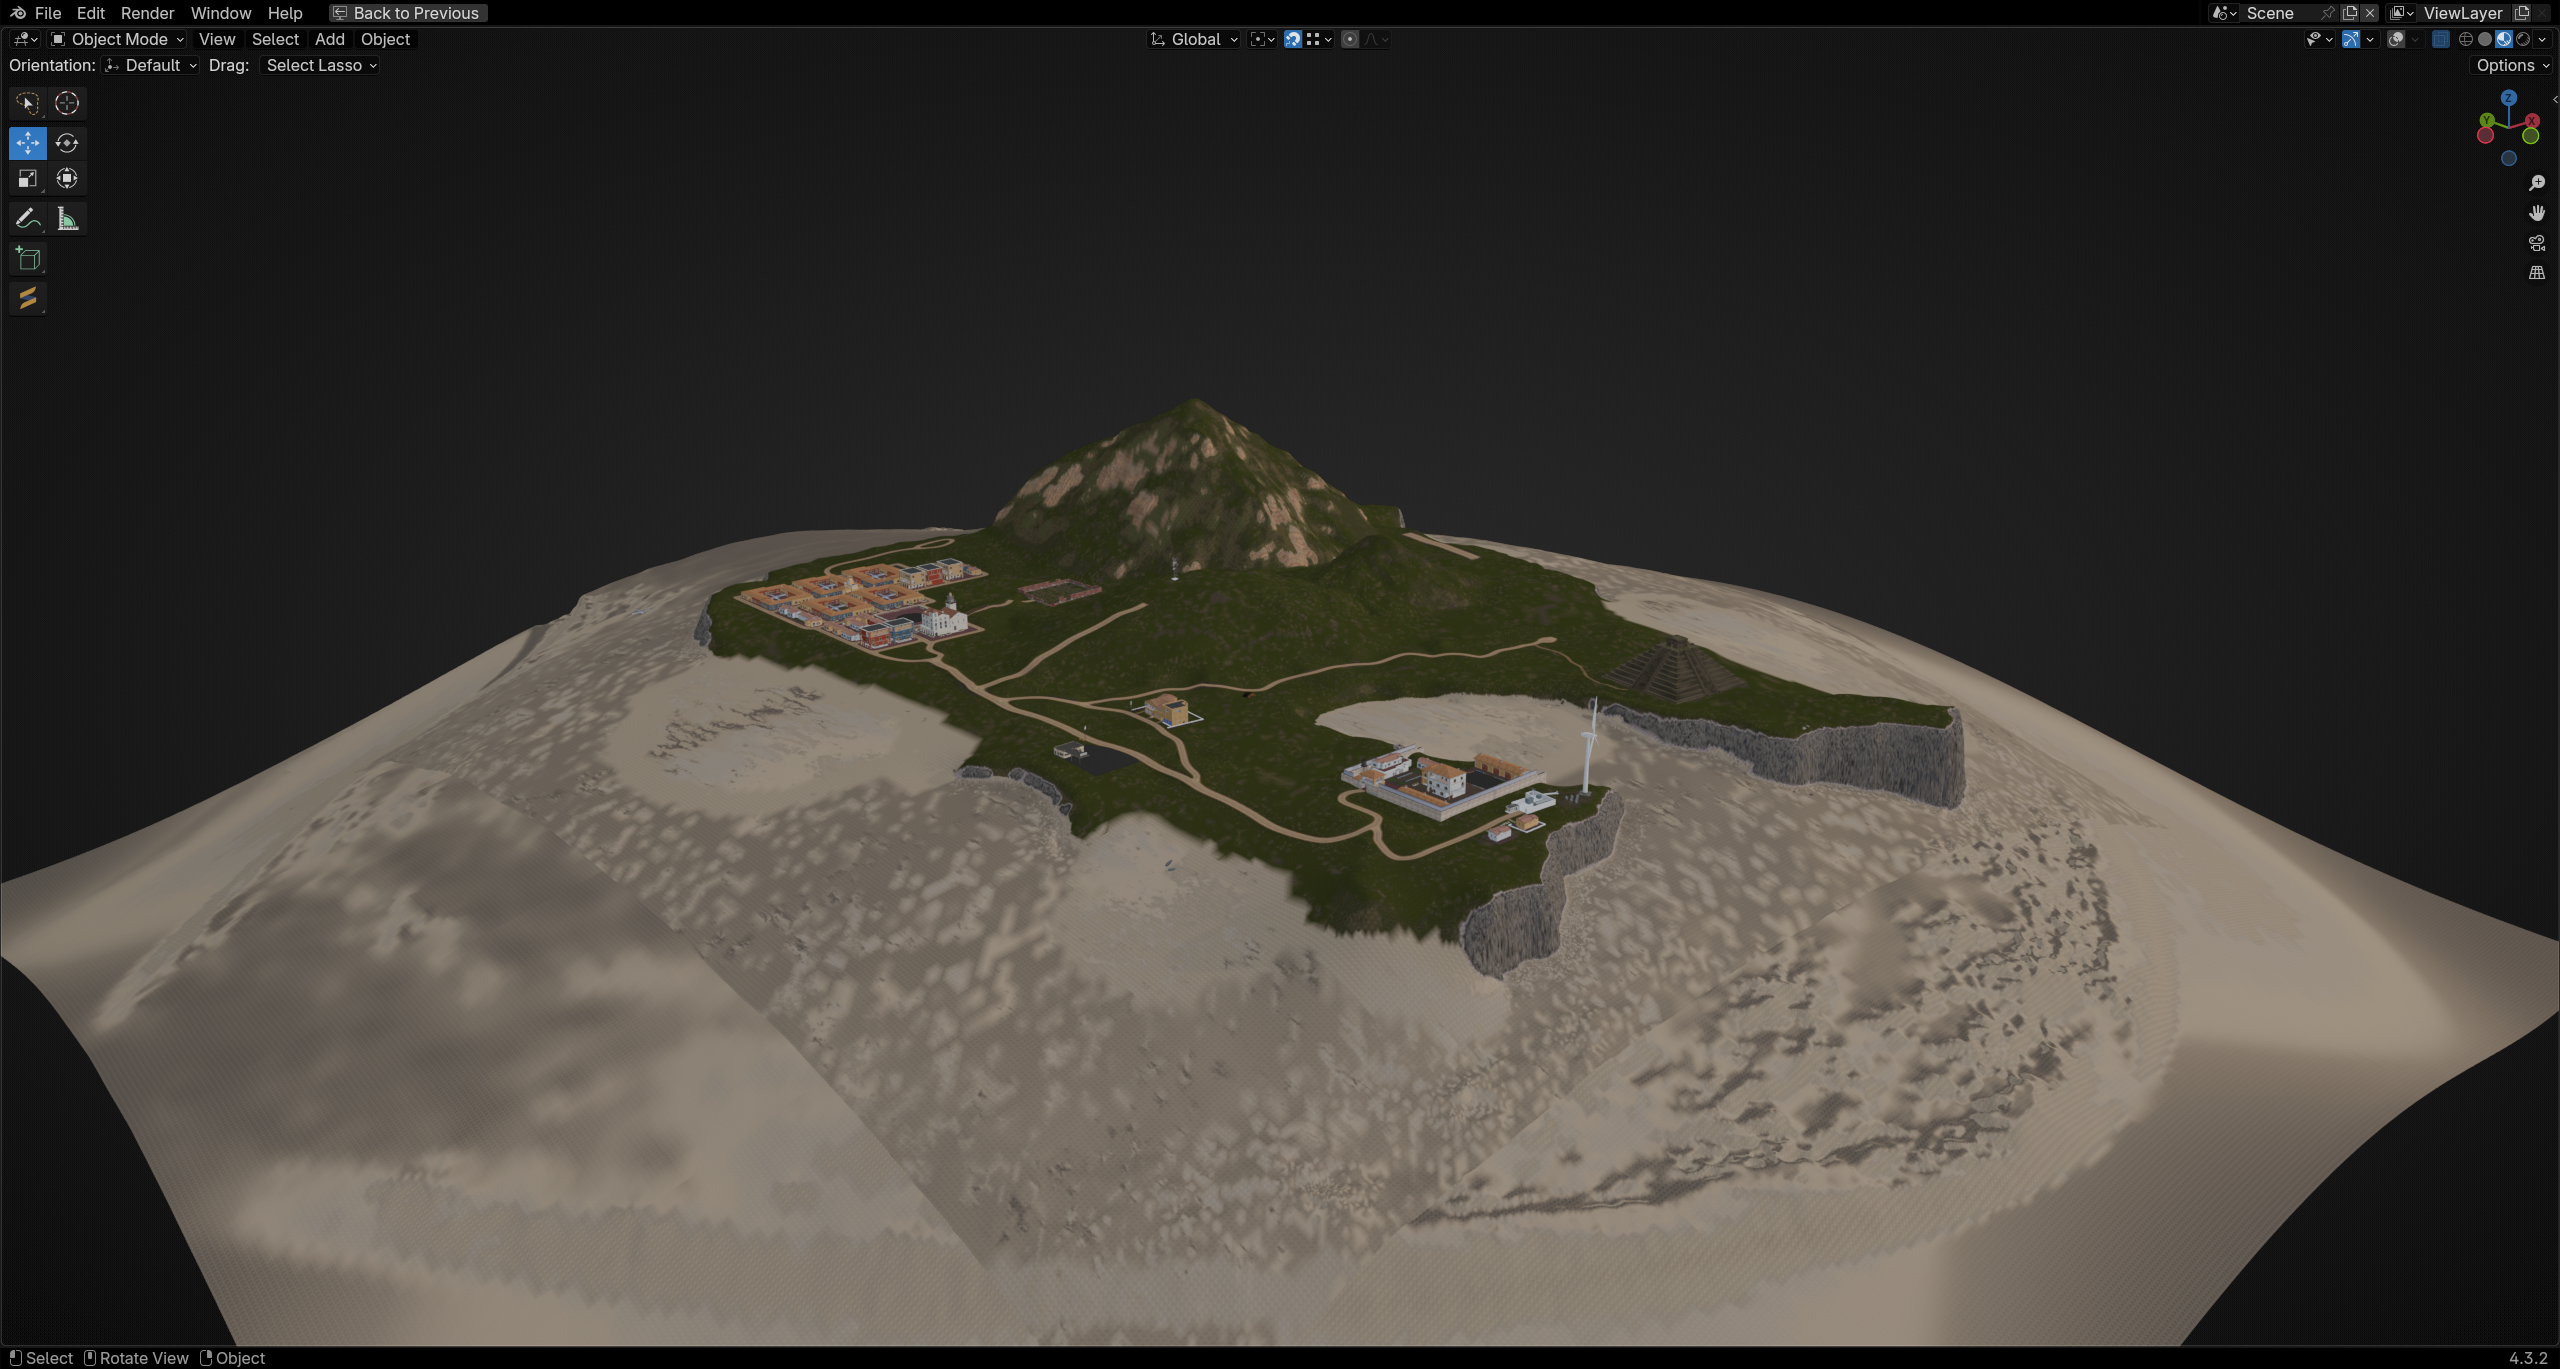Select the Add Cube tool

pyautogui.click(x=28, y=259)
